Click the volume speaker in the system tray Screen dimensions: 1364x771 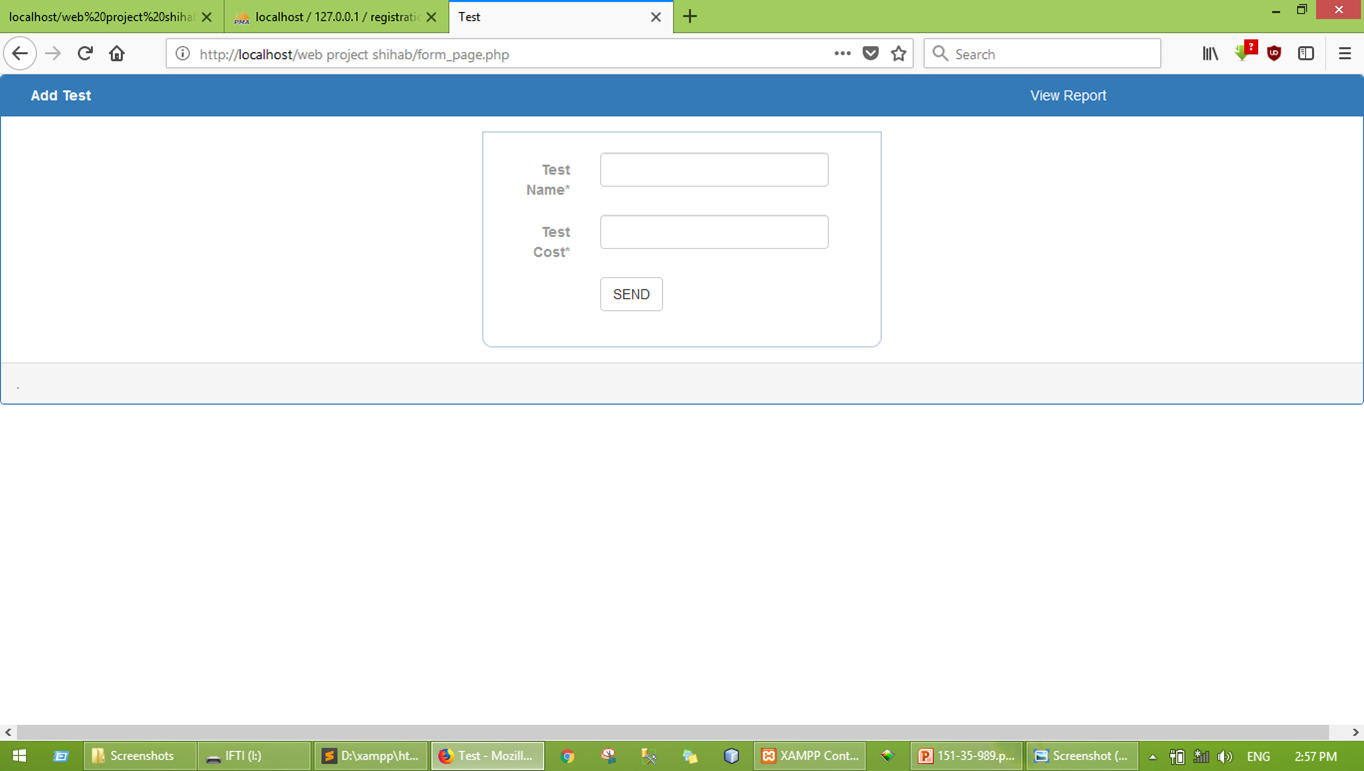point(1225,756)
